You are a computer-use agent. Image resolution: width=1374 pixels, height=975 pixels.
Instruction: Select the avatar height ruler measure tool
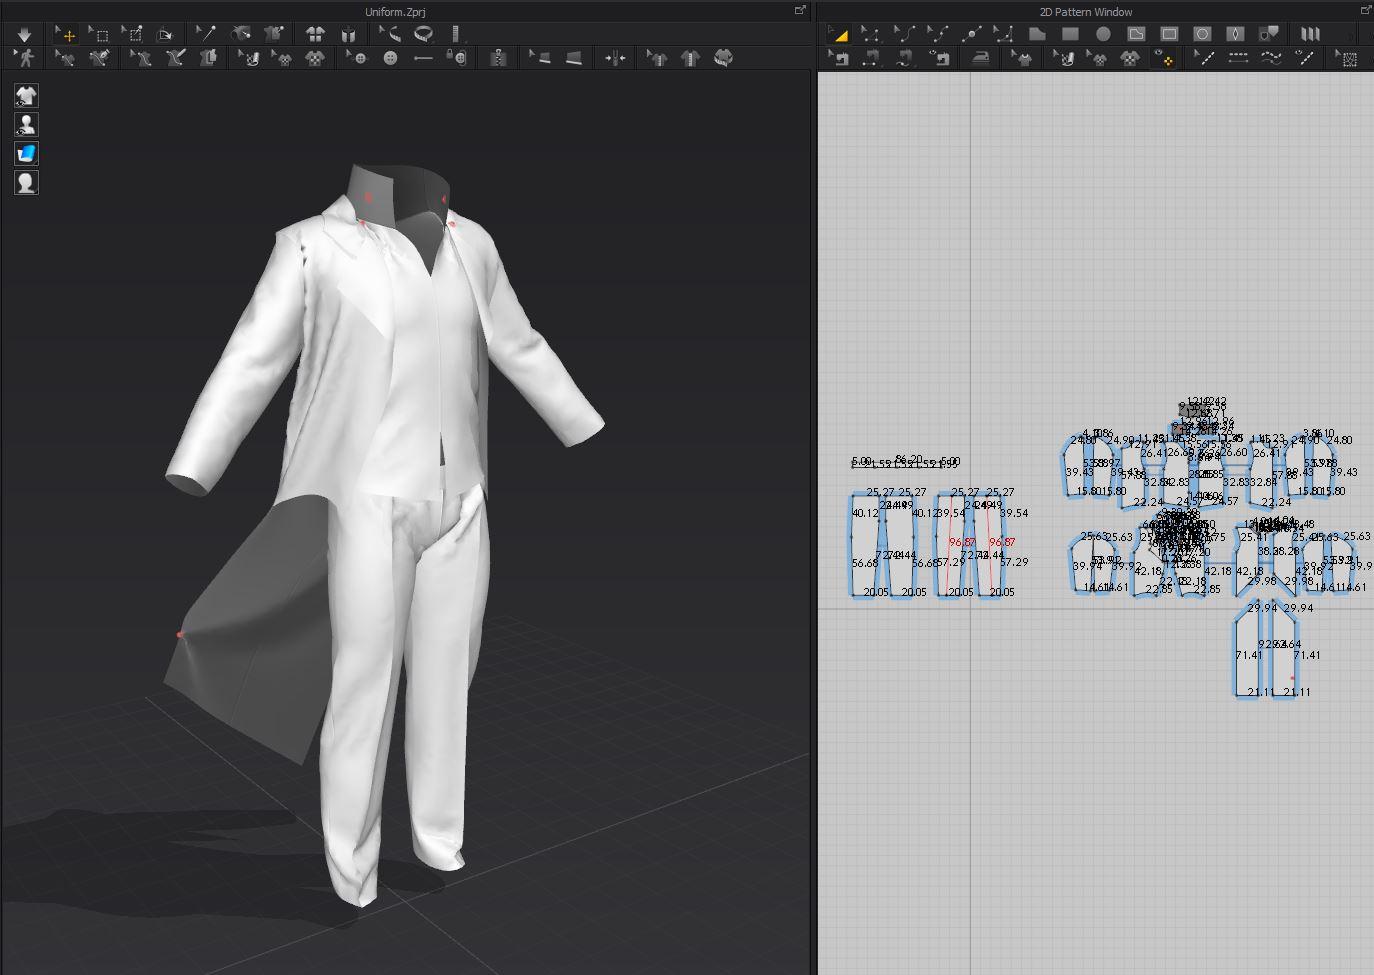coord(456,34)
